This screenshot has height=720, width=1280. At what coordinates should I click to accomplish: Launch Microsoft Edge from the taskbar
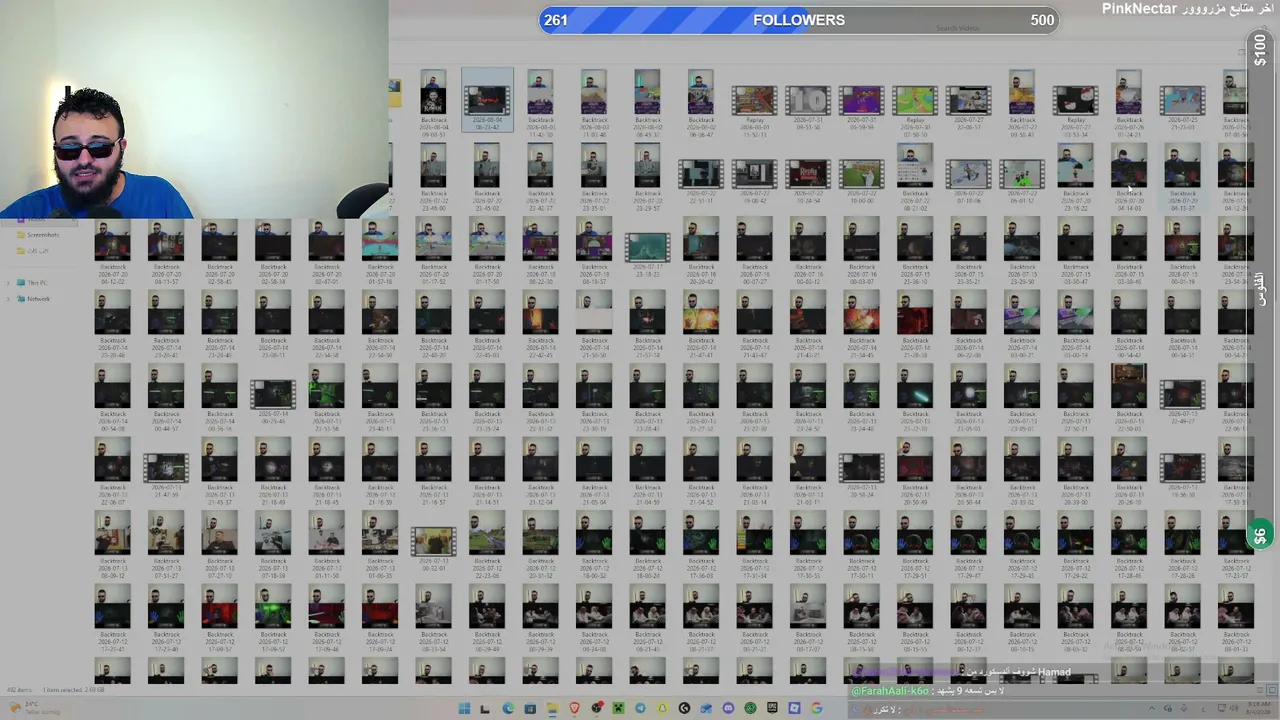508,709
